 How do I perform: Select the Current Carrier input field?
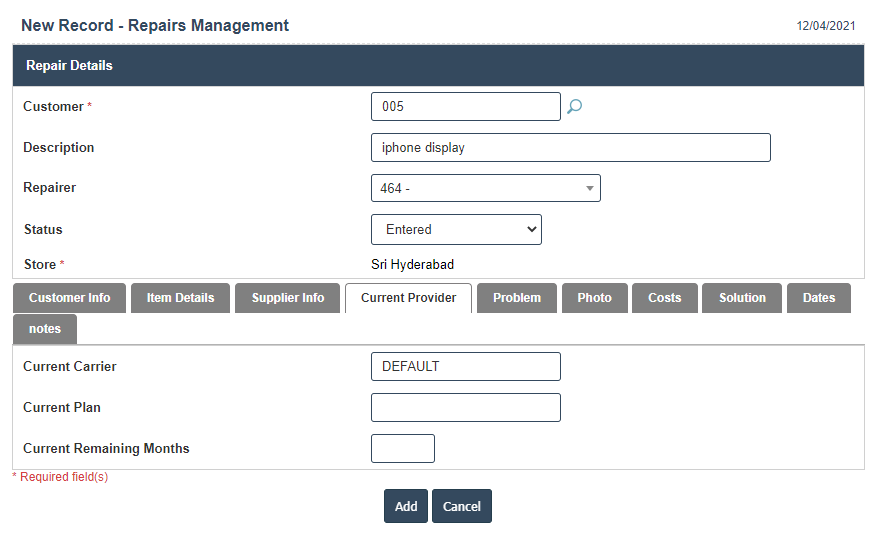[465, 367]
